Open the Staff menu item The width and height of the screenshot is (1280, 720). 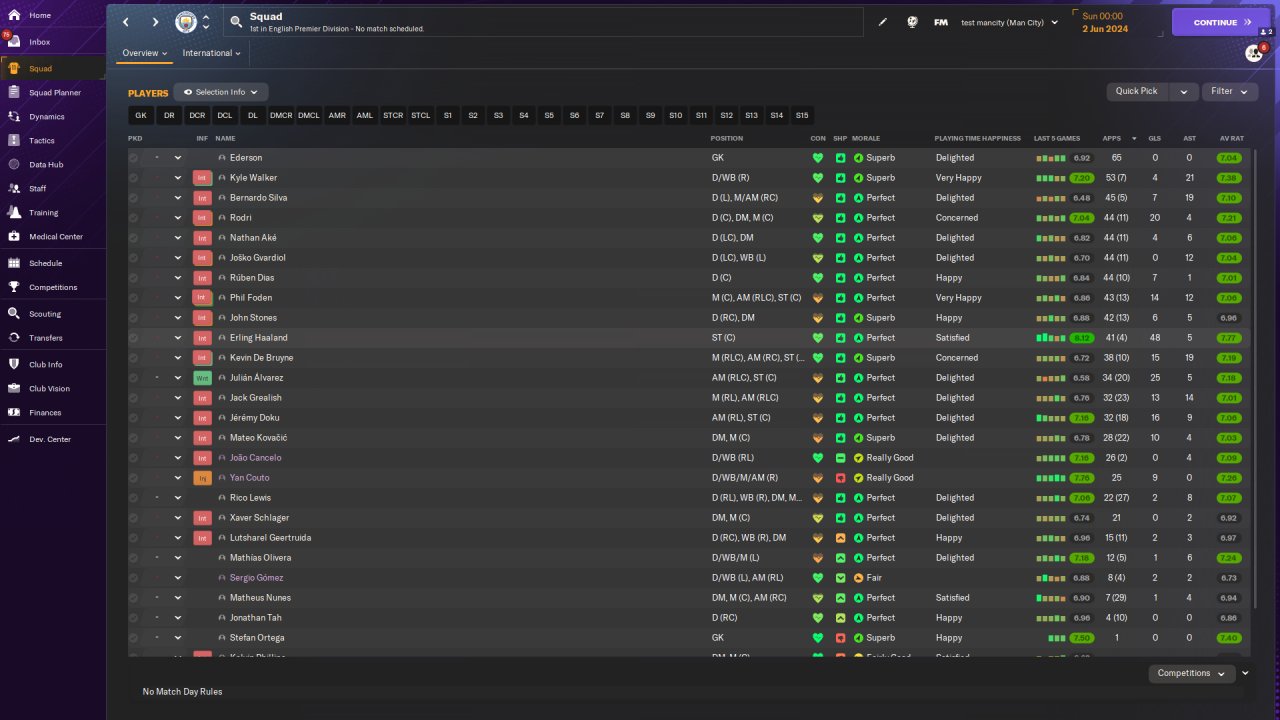point(38,188)
